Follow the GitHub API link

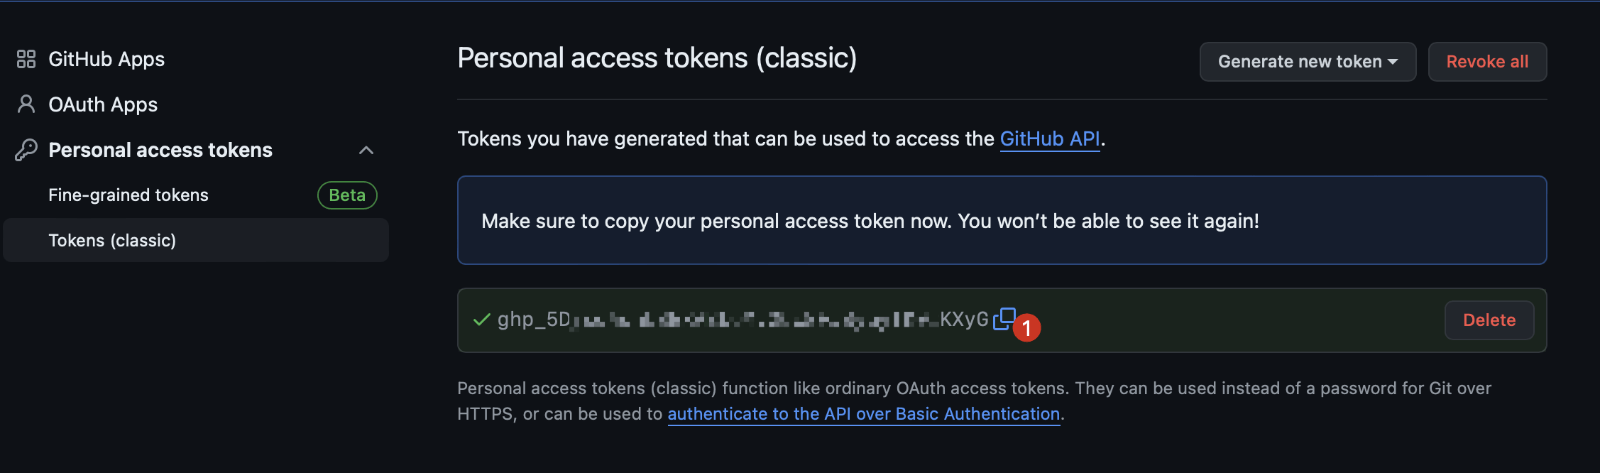point(1050,139)
